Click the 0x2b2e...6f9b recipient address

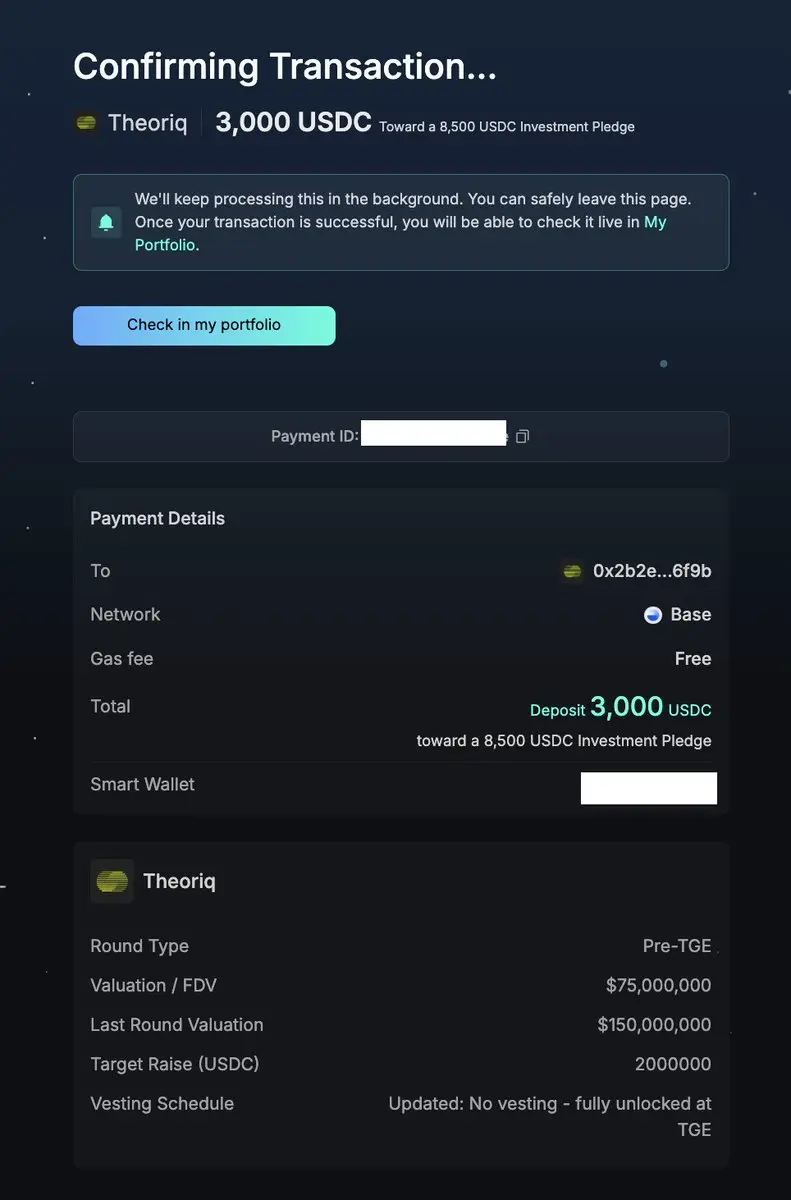click(x=652, y=571)
